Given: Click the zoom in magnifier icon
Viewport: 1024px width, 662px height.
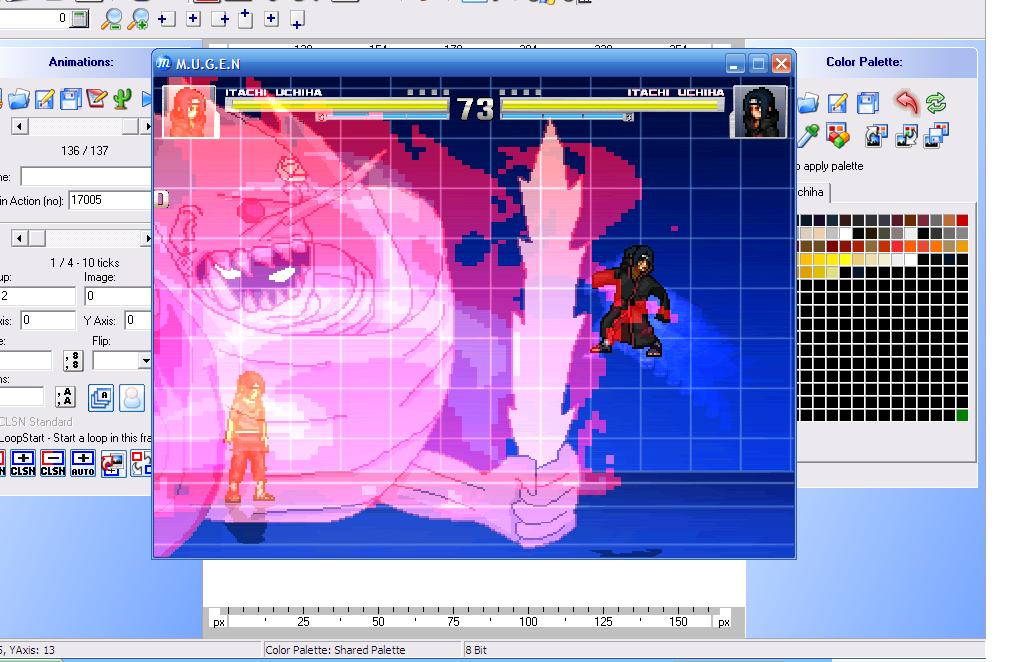Looking at the screenshot, I should coord(138,20).
